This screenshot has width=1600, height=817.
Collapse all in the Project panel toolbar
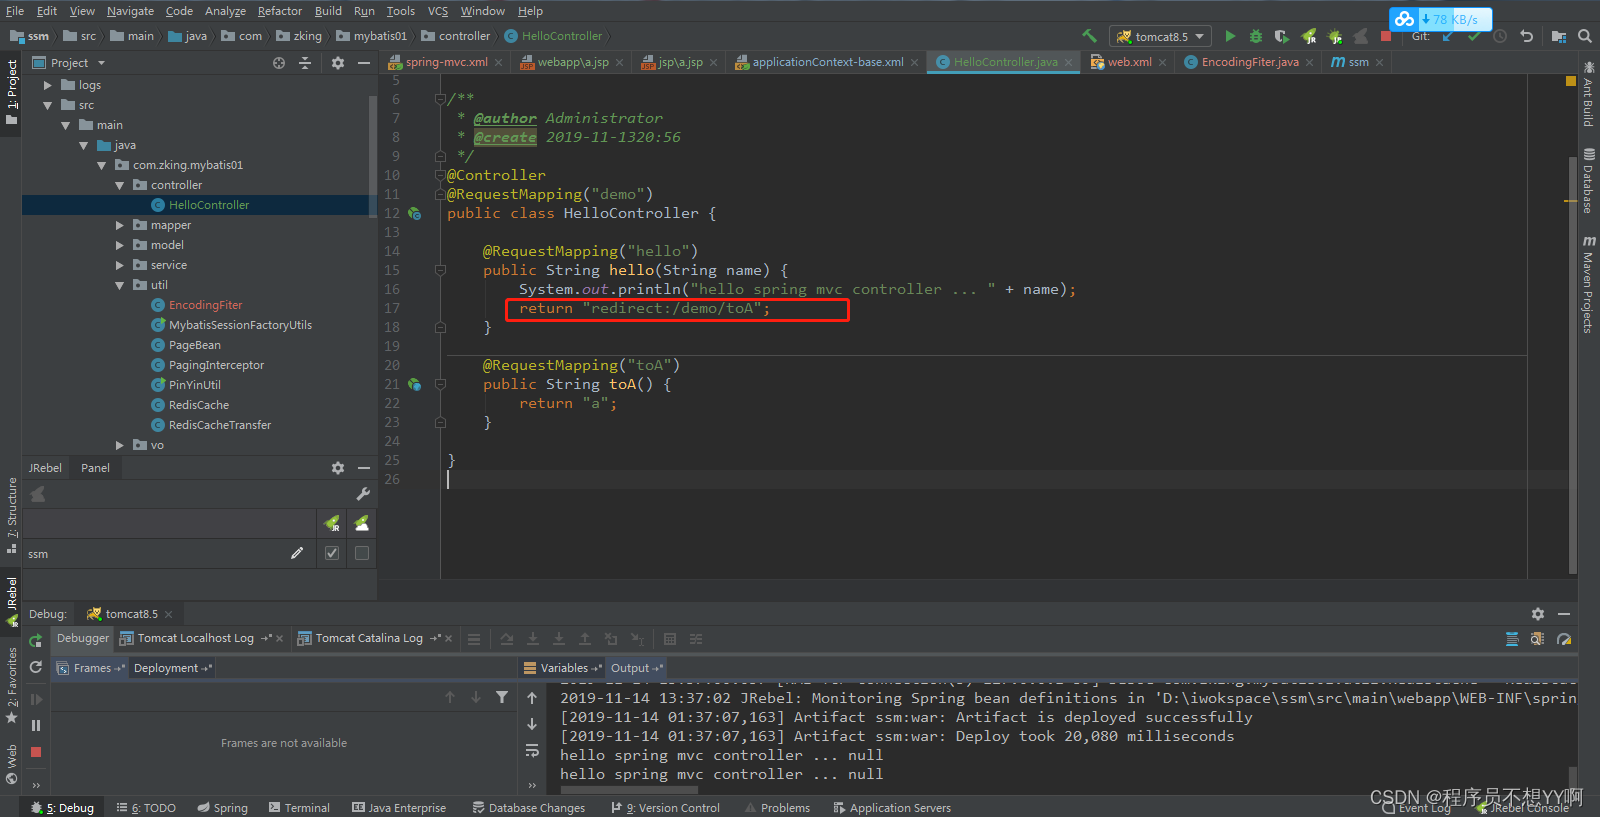point(305,63)
